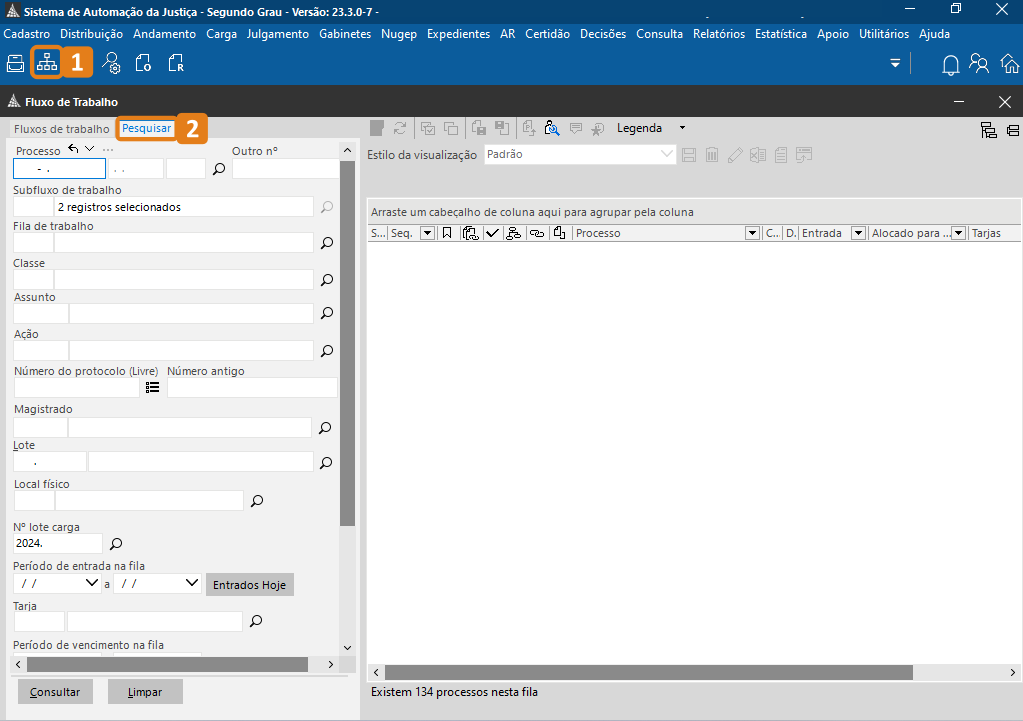Open the Seq. column filter dropdown

point(427,233)
